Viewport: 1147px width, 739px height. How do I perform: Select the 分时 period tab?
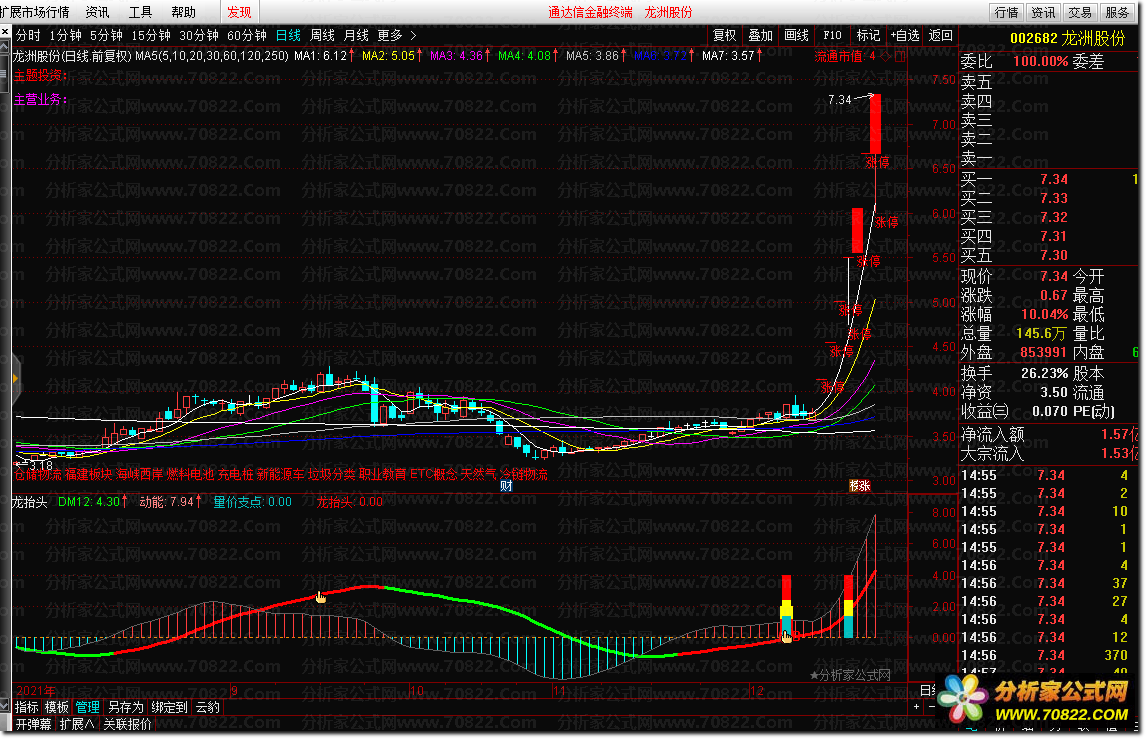tap(29, 35)
